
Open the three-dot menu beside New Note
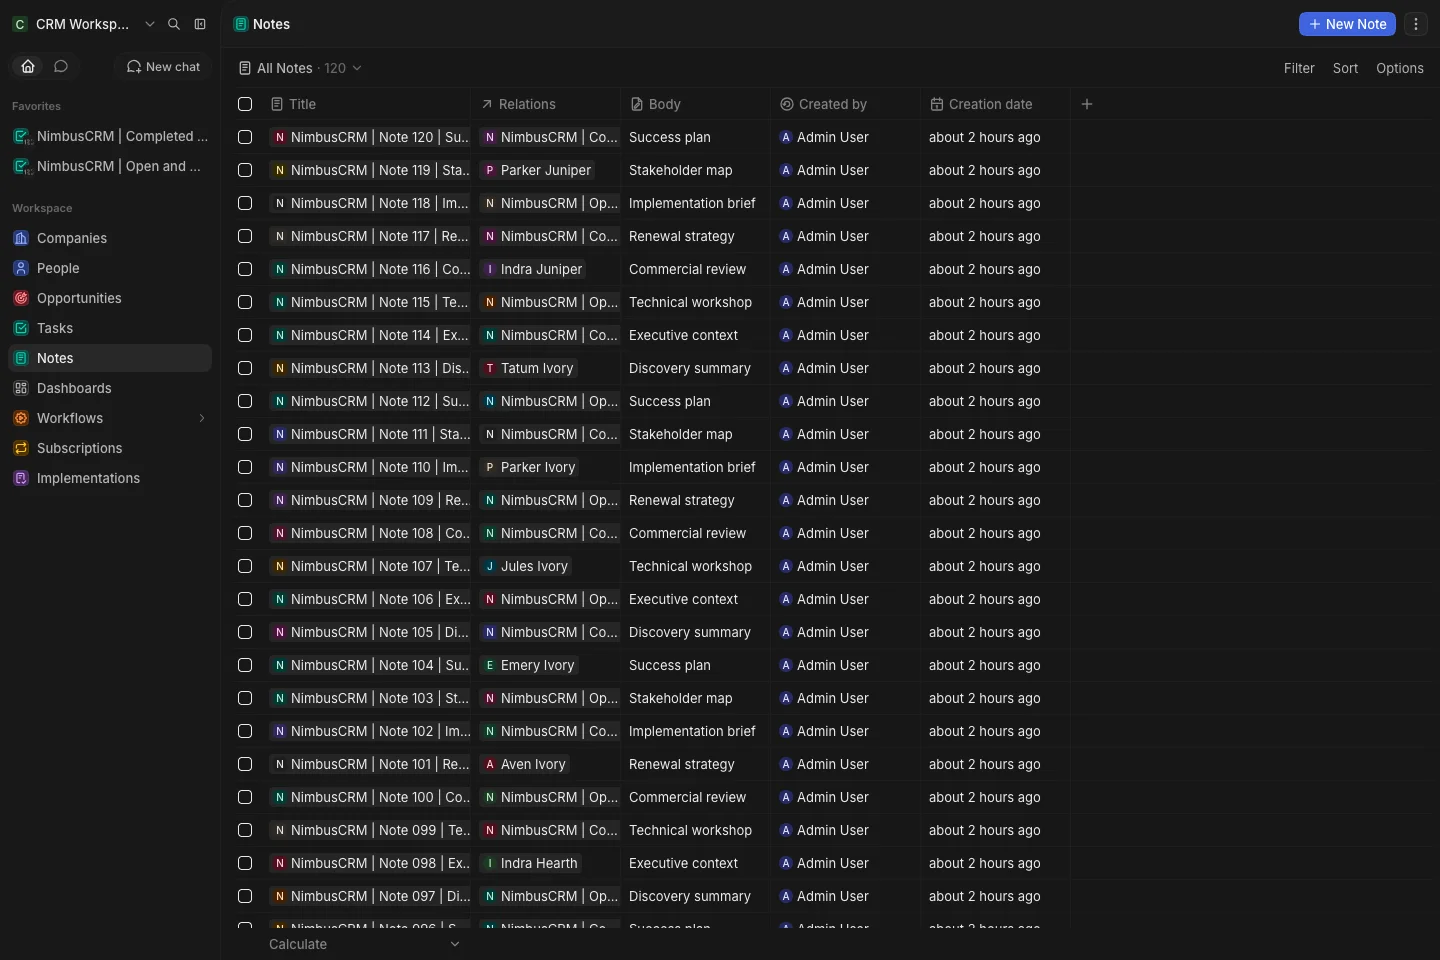coord(1416,24)
